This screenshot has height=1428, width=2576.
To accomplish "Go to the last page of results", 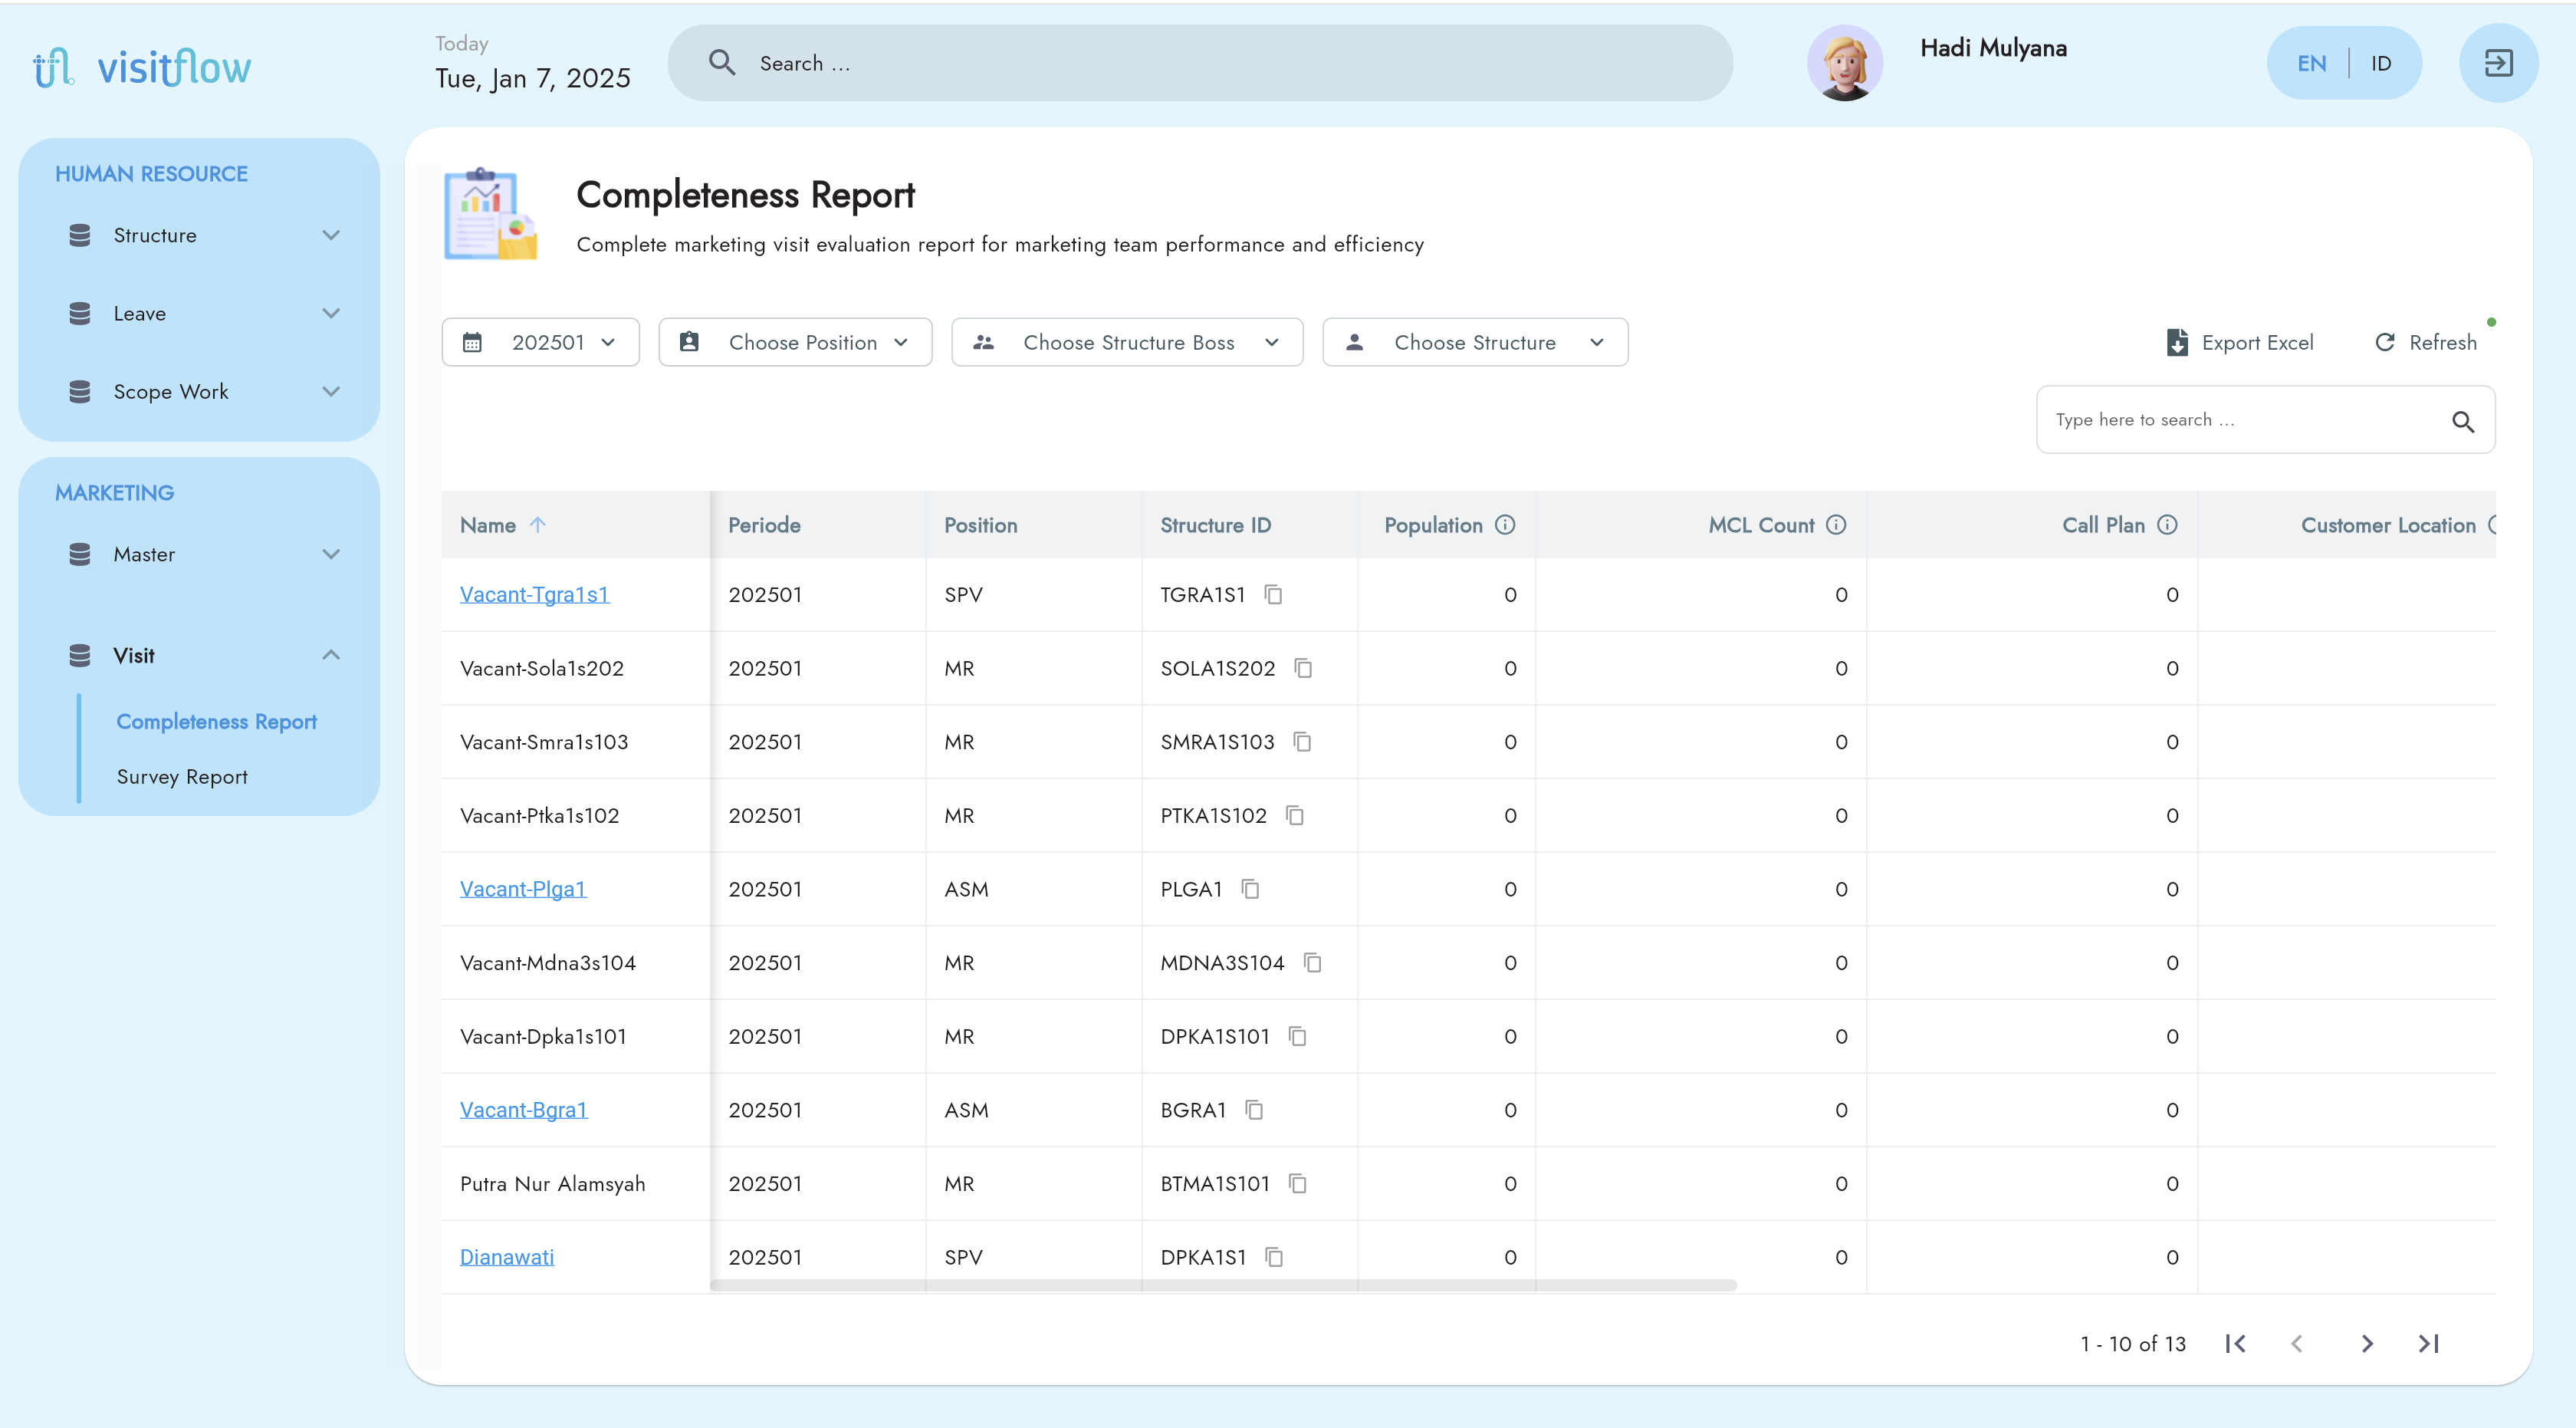I will point(2429,1344).
